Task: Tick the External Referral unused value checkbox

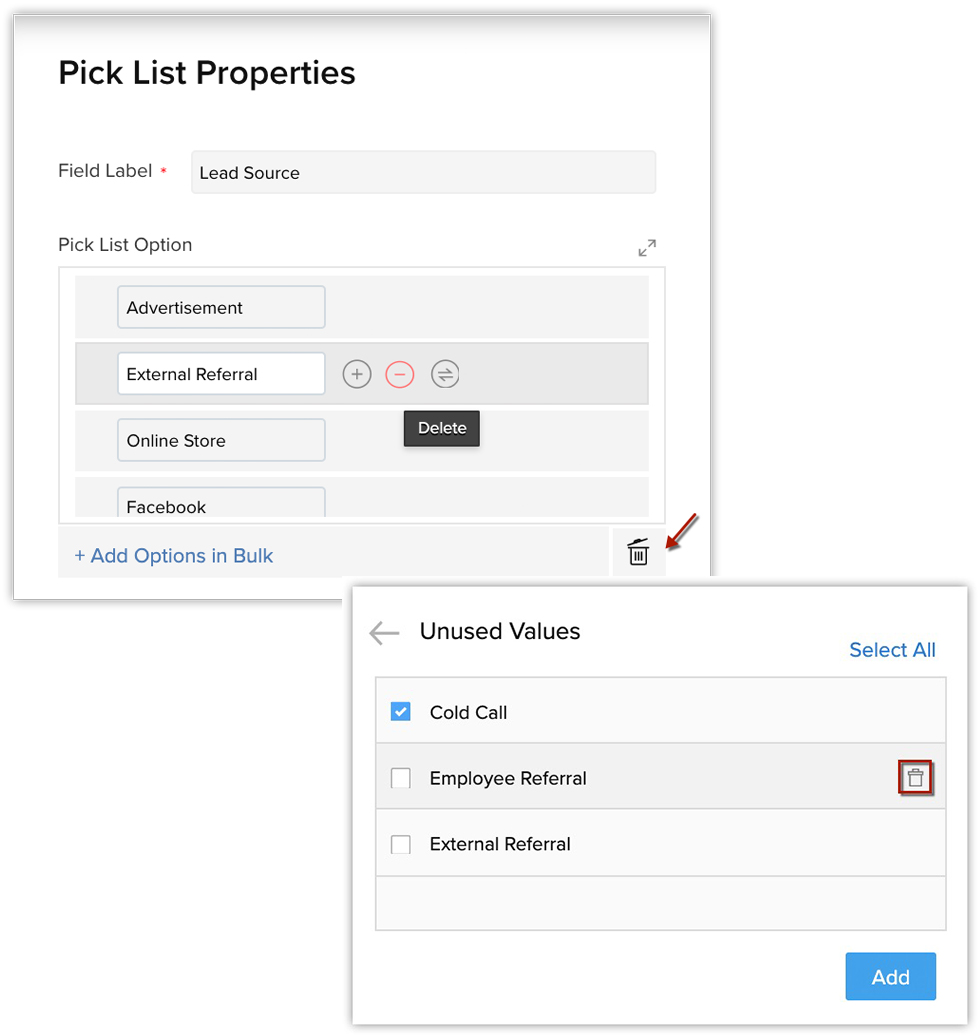Action: click(401, 844)
